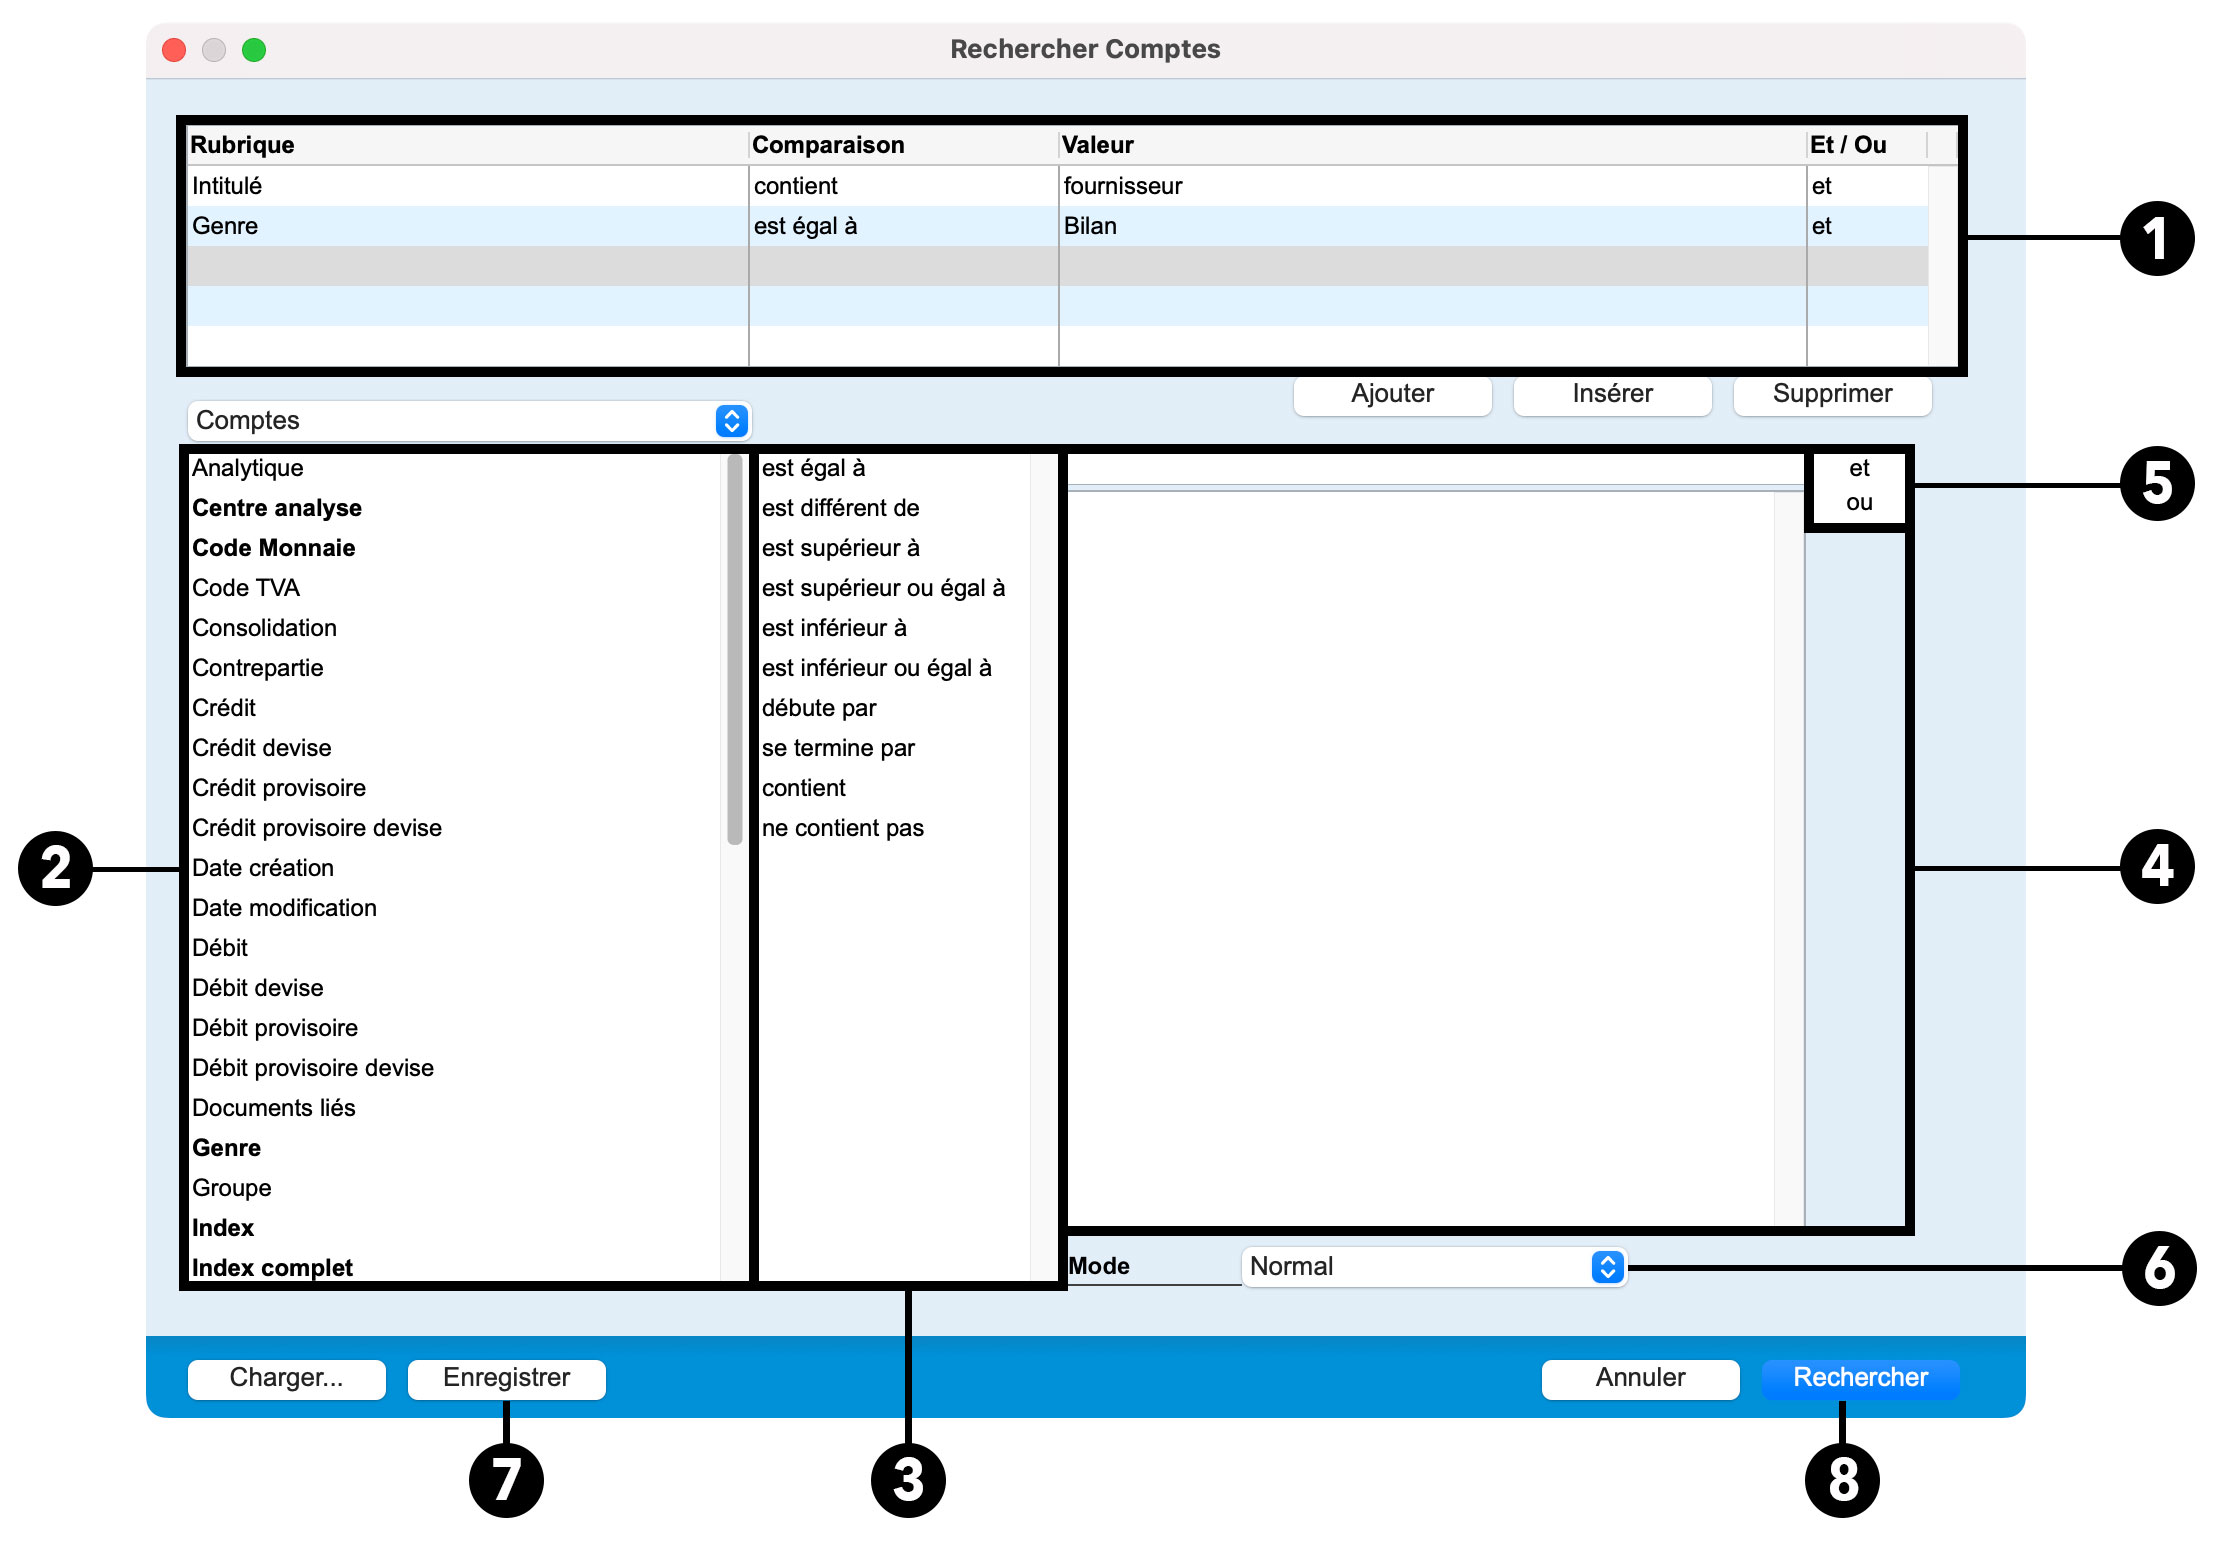The width and height of the screenshot is (2214, 1547).
Task: Click the value input field
Action: pyautogui.click(x=1434, y=470)
